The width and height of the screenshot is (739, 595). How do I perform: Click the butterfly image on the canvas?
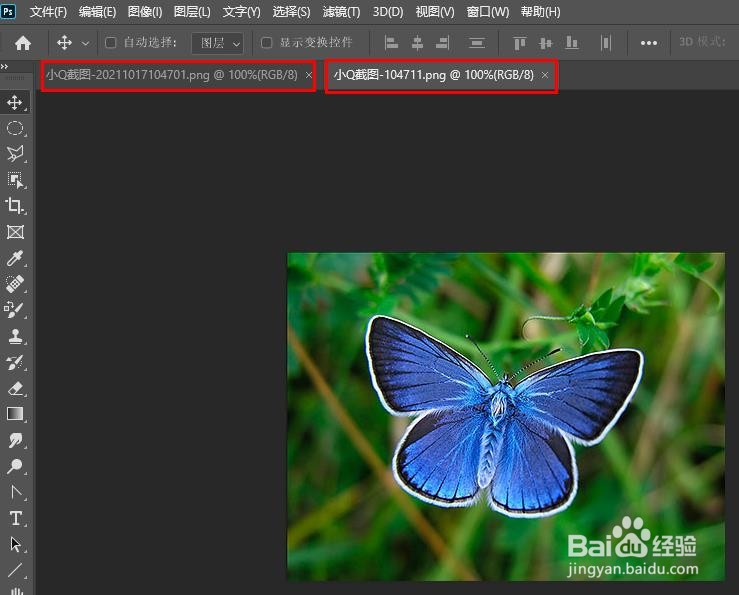click(x=506, y=416)
